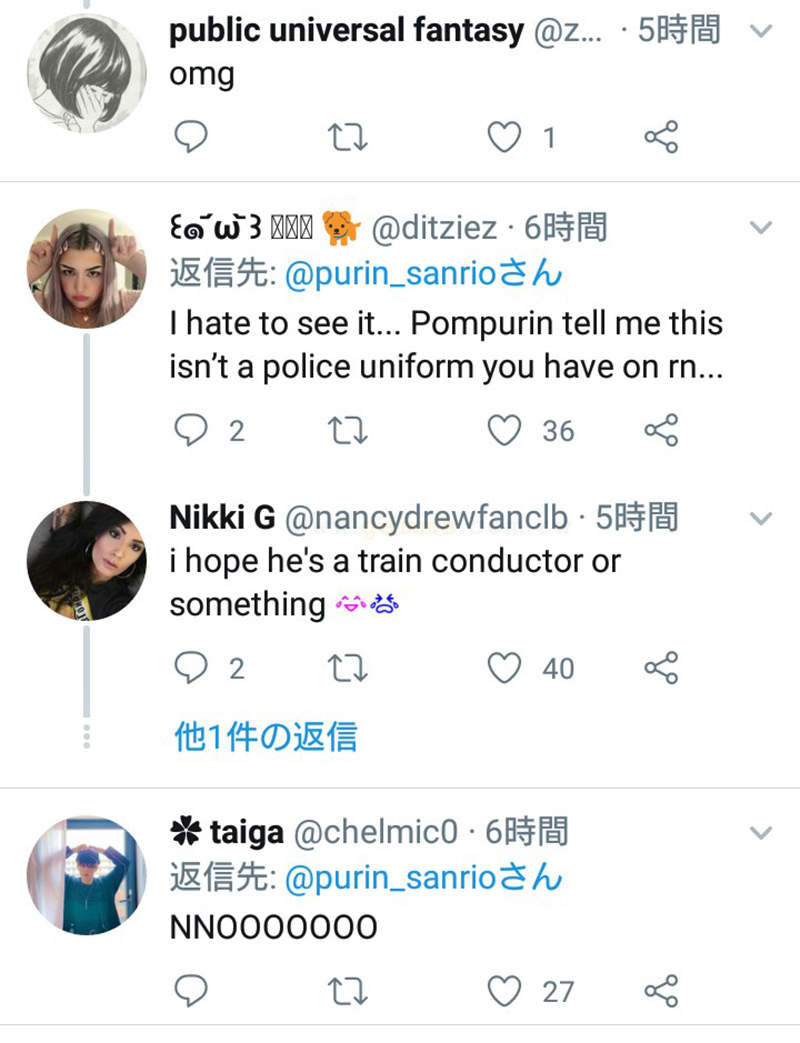Open the menu on taiga's tweet

coord(762,832)
